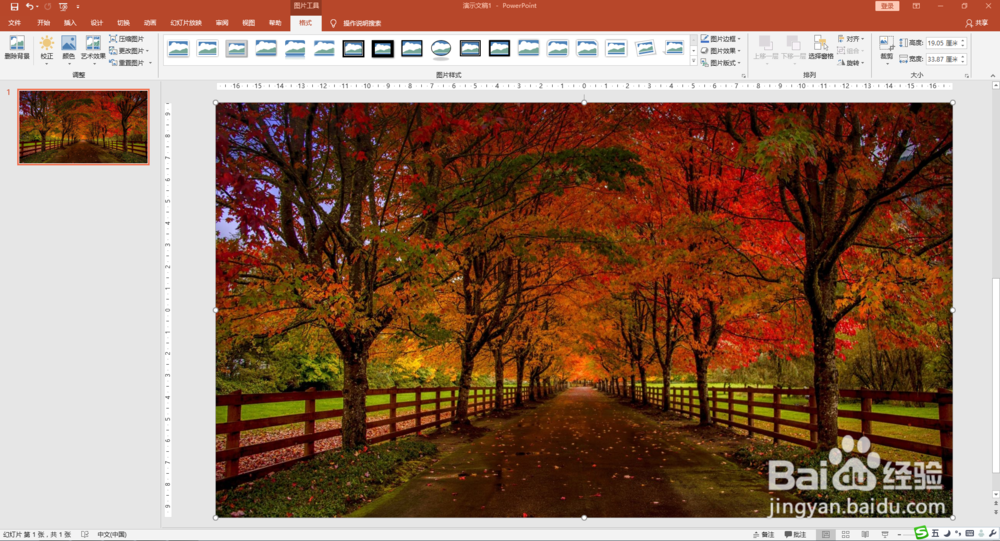Select slide 1 thumbnail in the slide panel
Viewport: 1000px width, 541px height.
tap(84, 127)
